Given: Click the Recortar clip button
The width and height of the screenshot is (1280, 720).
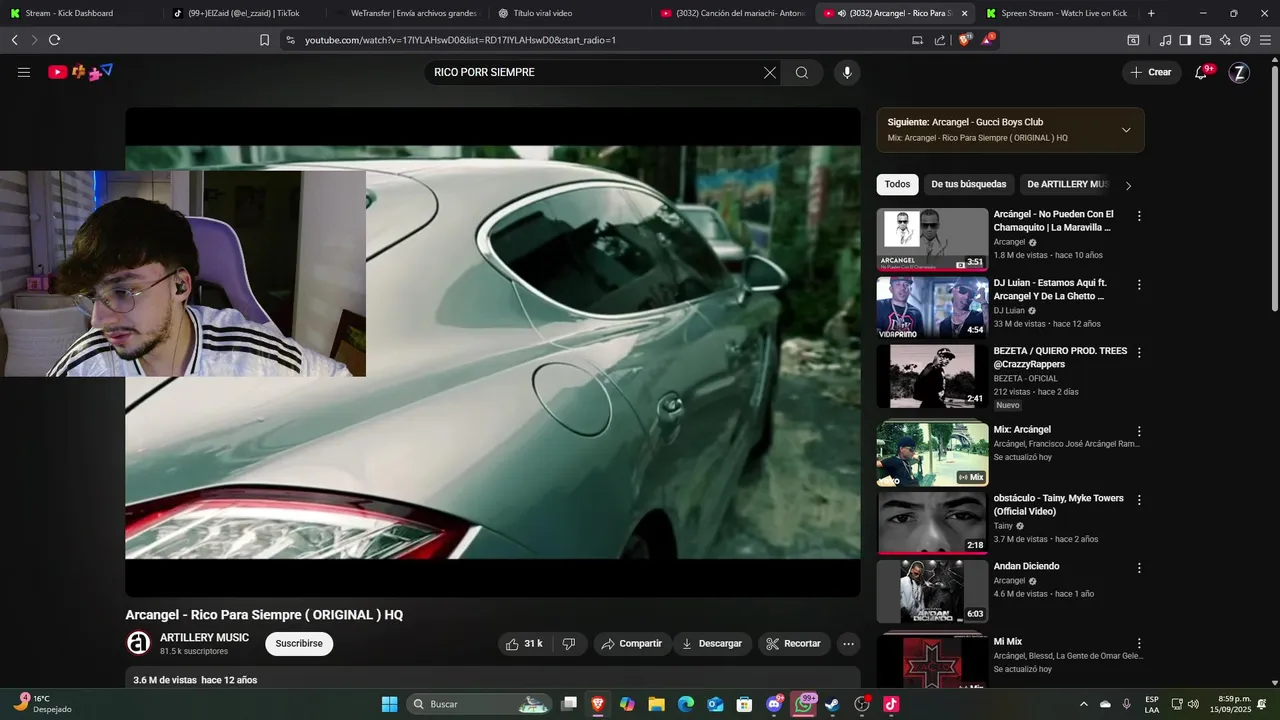Looking at the screenshot, I should 793,644.
